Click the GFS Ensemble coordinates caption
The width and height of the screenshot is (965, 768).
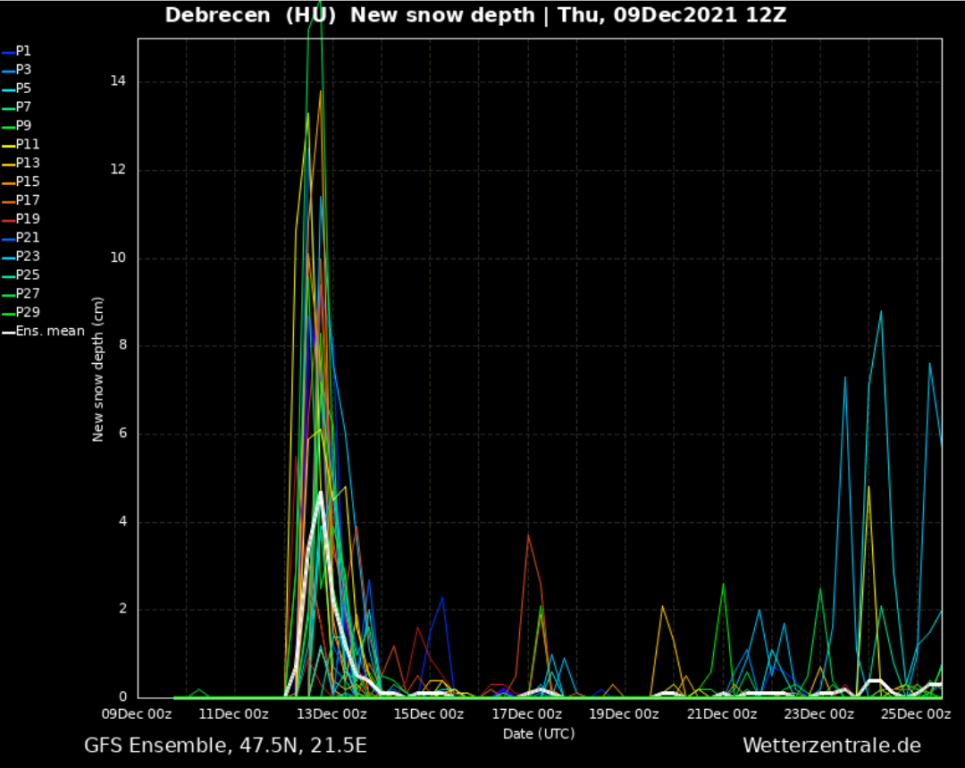click(x=225, y=746)
